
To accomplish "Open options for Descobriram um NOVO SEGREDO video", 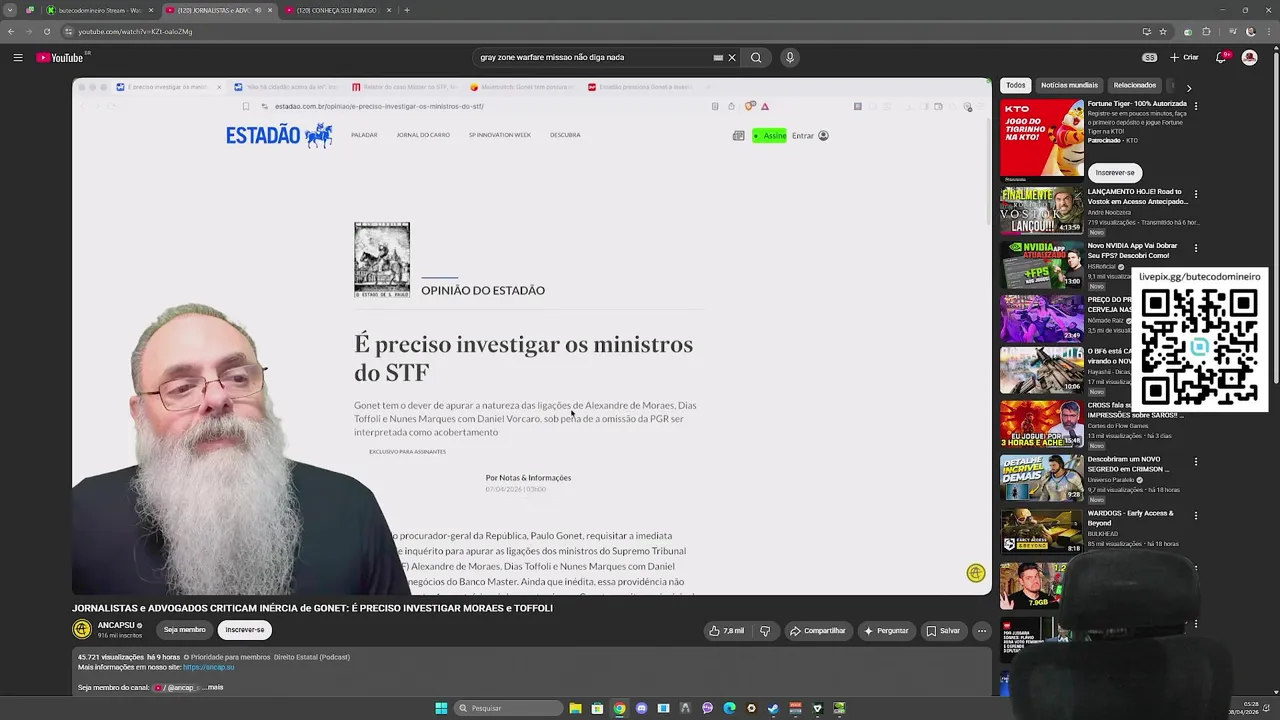I will [x=1196, y=462].
